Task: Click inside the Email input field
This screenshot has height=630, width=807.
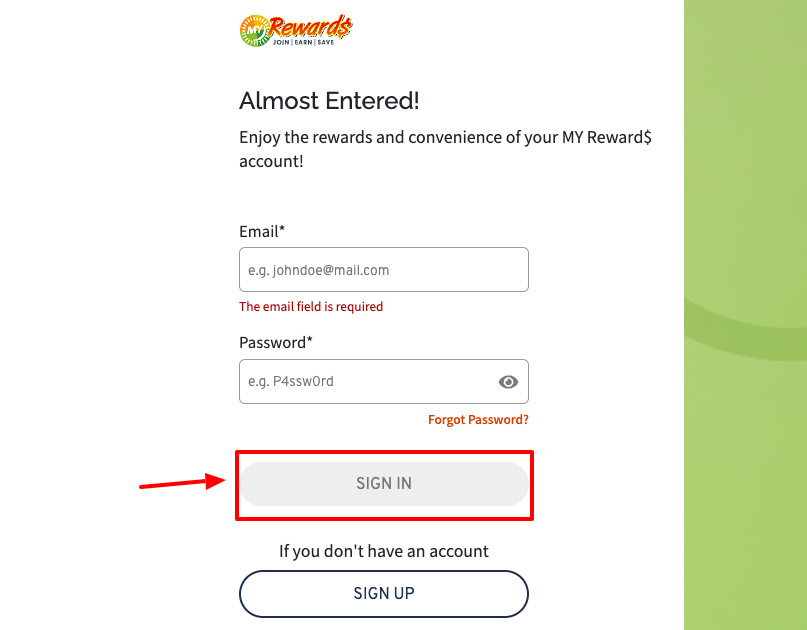Action: 383,269
